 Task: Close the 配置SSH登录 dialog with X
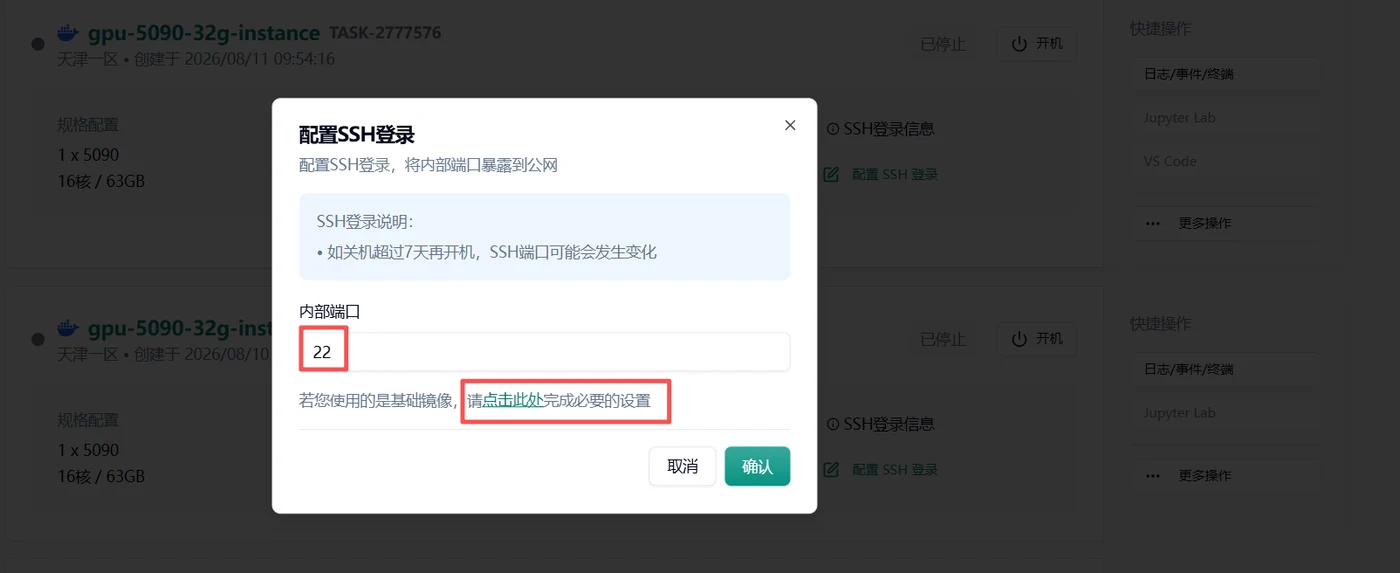point(790,125)
